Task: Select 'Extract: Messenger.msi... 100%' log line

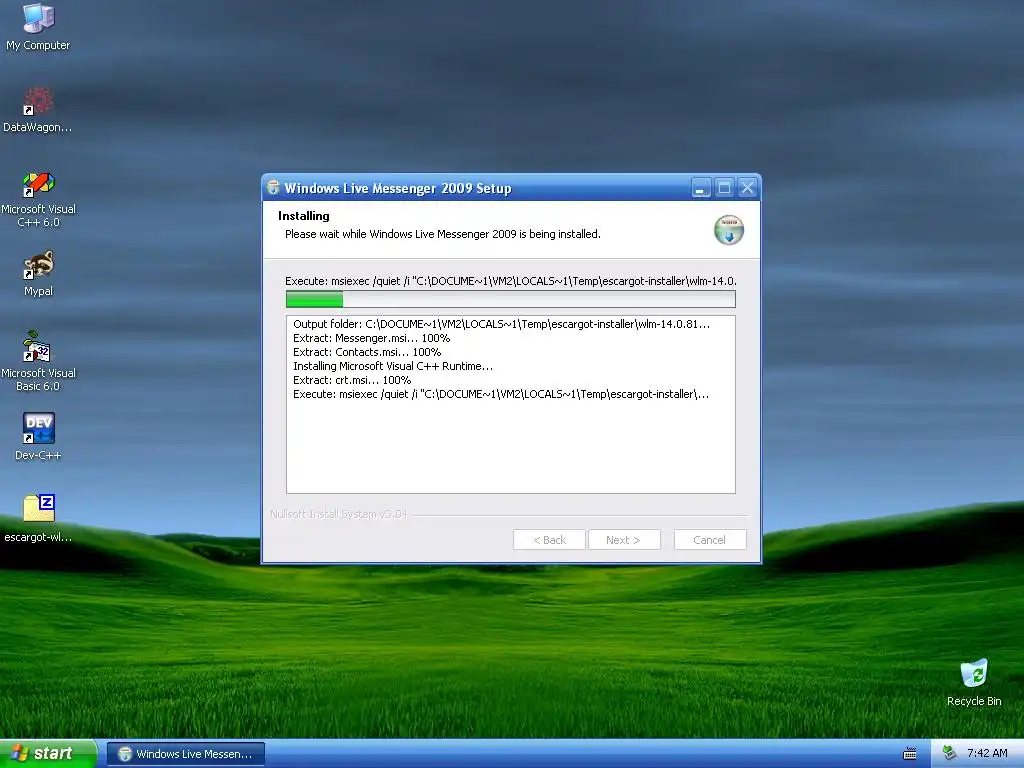Action: 371,338
